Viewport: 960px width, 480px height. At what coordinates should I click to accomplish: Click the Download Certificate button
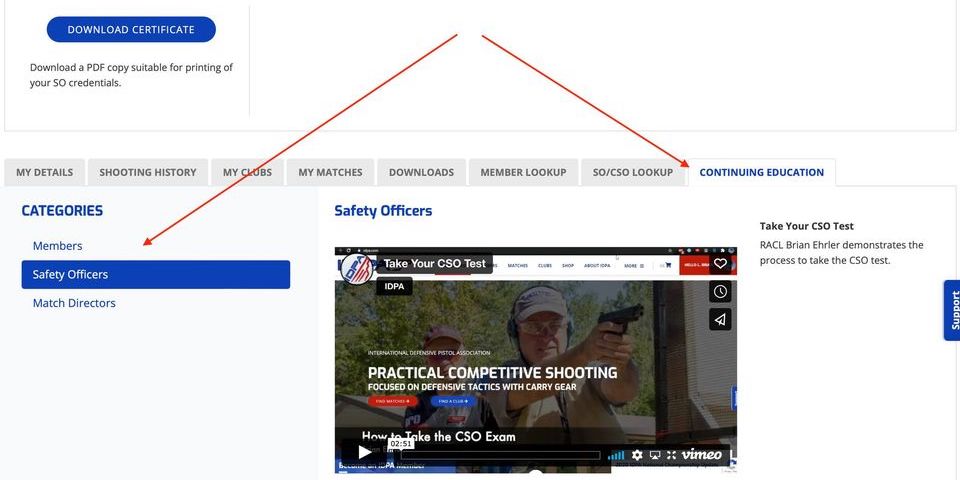pyautogui.click(x=131, y=30)
